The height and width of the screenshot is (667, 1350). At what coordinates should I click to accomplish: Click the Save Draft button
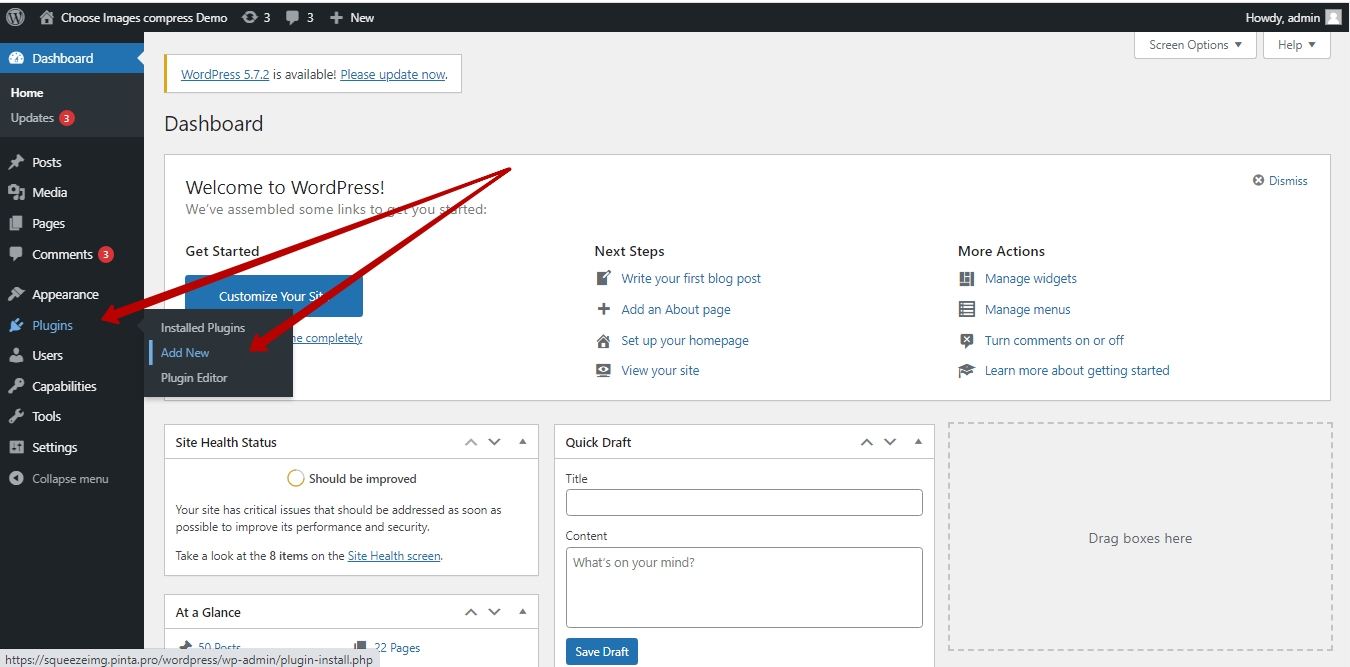(x=602, y=652)
